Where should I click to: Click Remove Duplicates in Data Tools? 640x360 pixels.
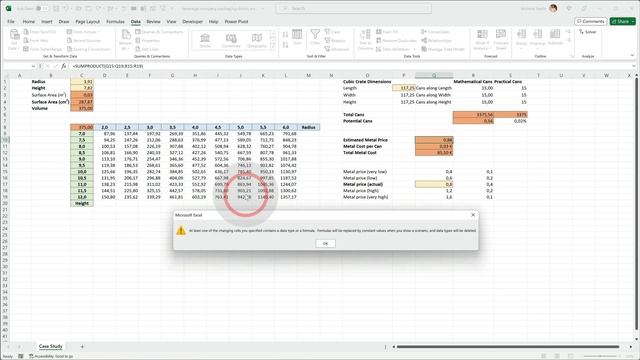pyautogui.click(x=396, y=40)
